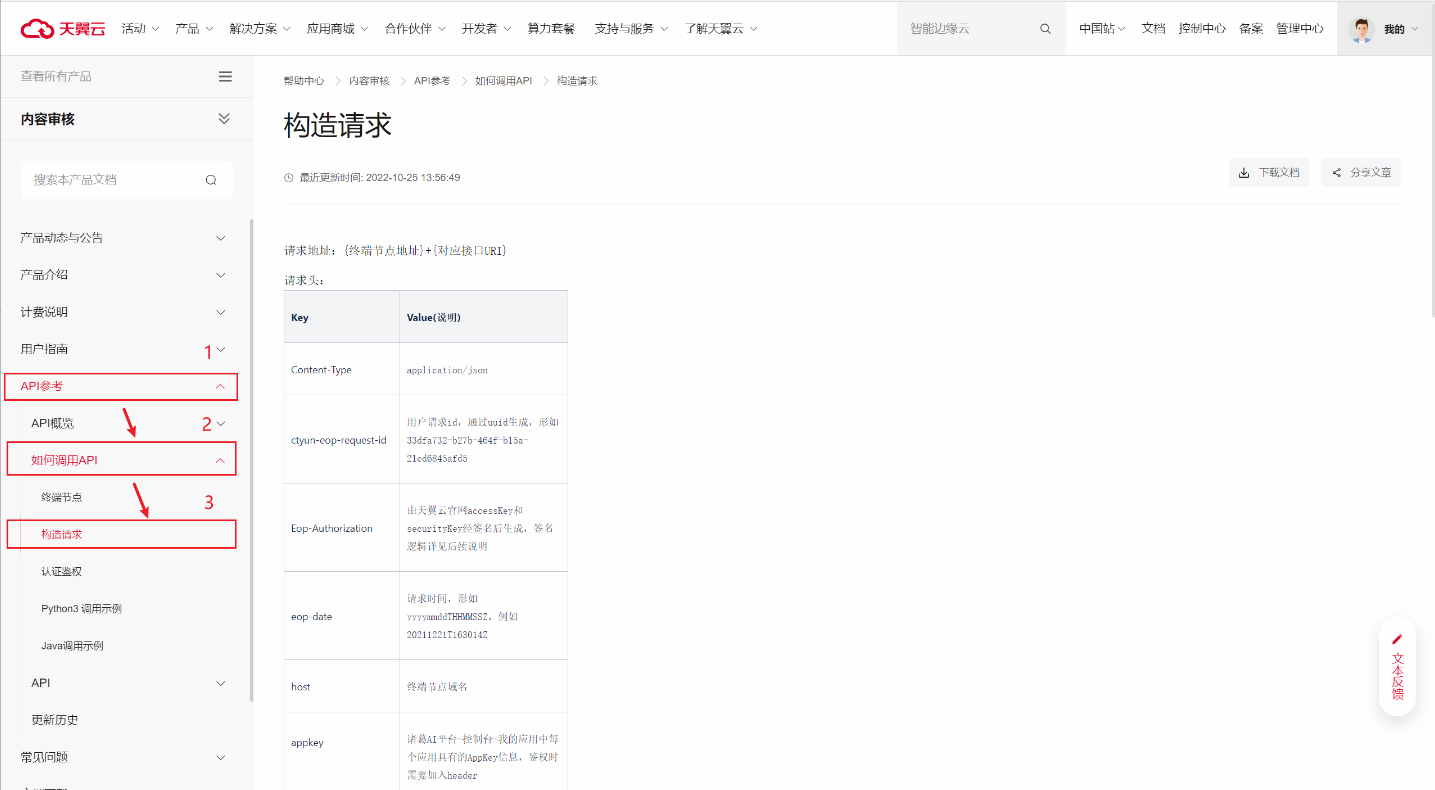Click the 天翼云 cloud logo
The image size is (1435, 790).
click(62, 28)
